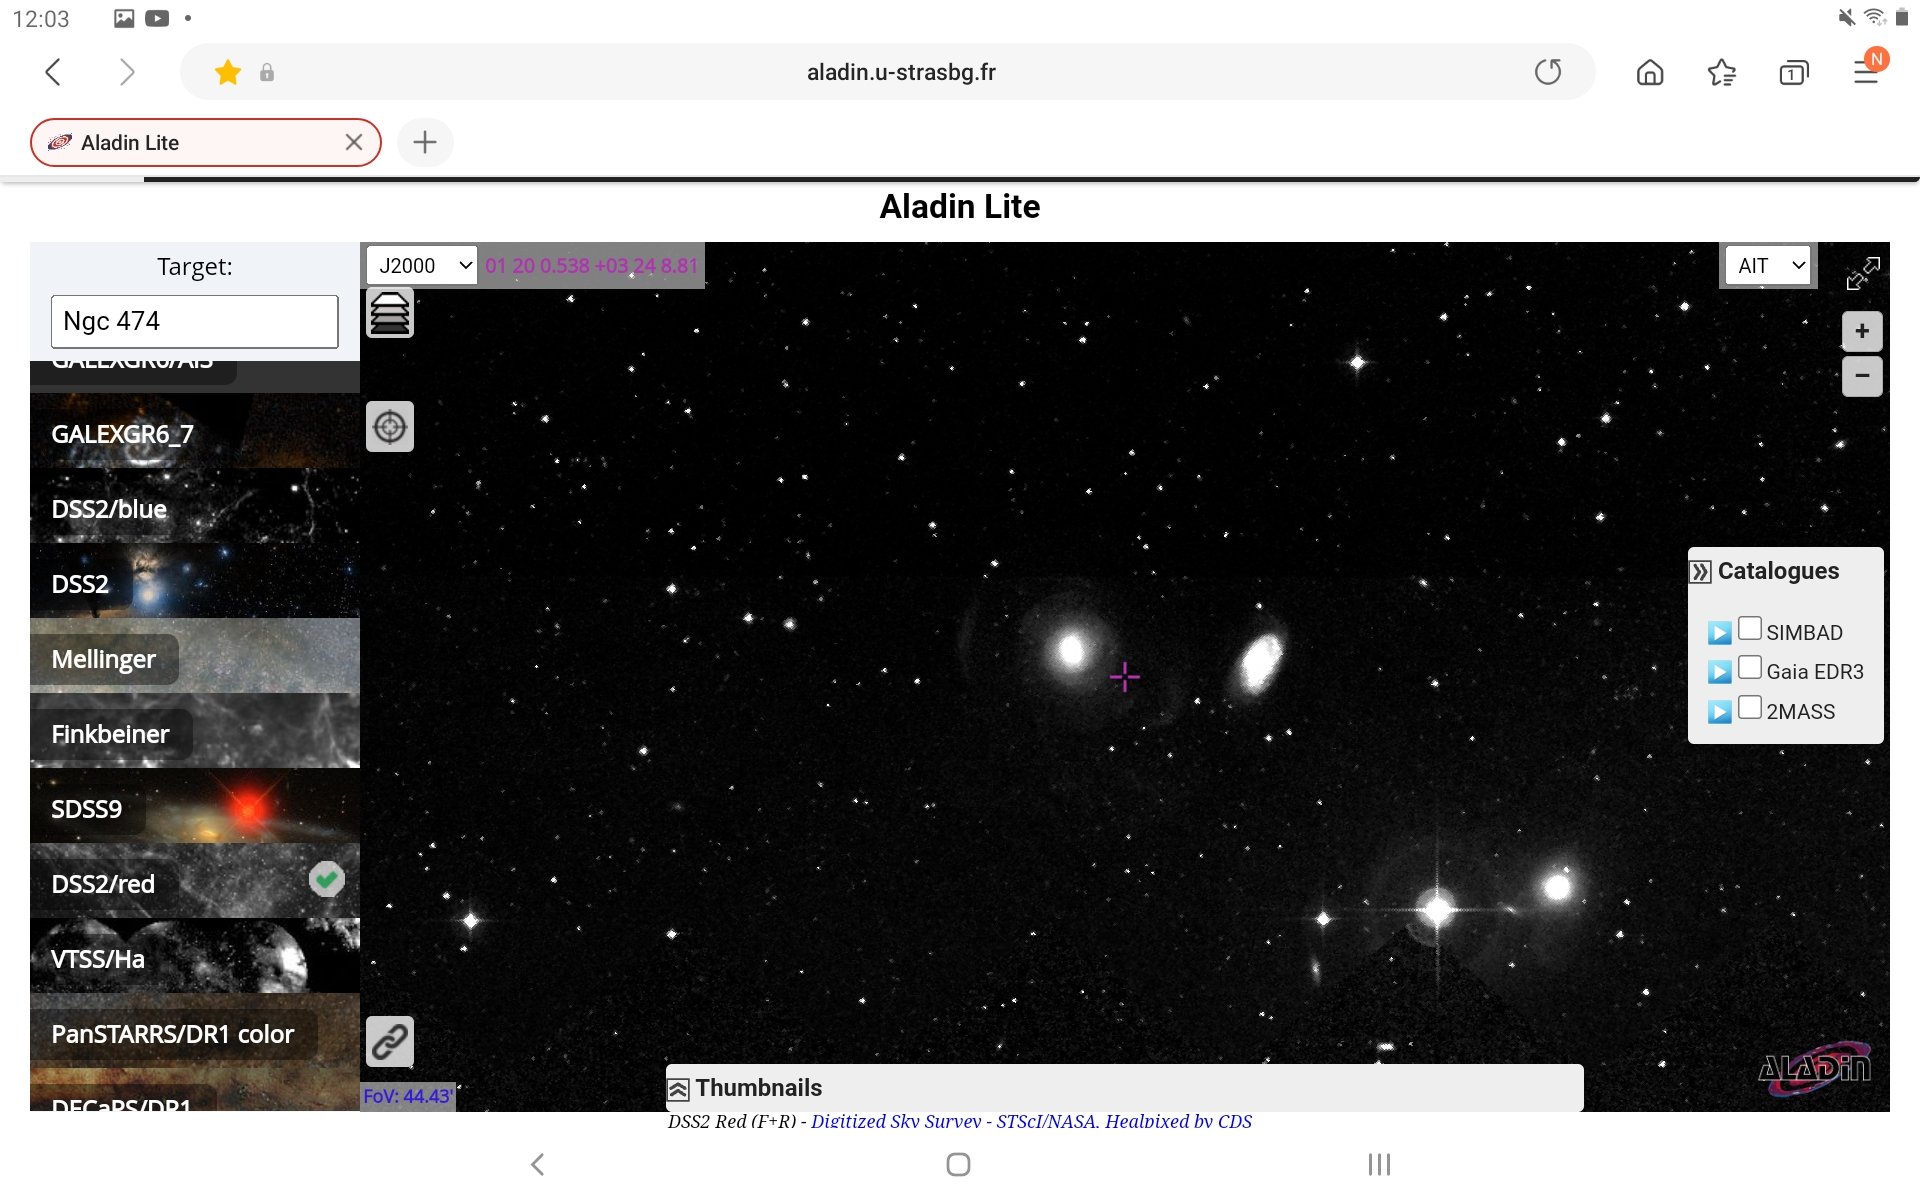The image size is (1920, 1200).
Task: Select the VTSS/Ha survey
Action: click(x=195, y=956)
